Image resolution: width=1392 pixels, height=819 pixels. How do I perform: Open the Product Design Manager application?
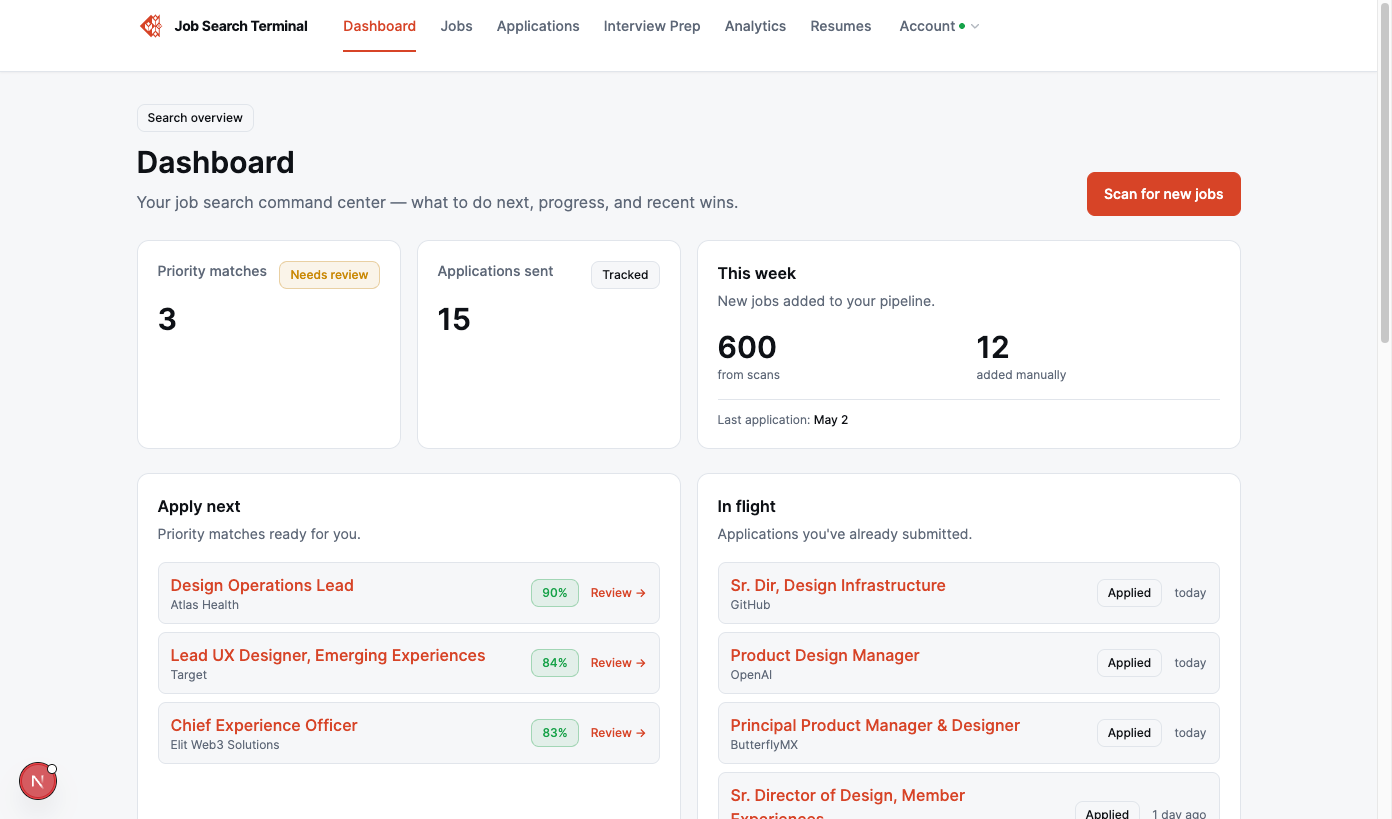[825, 655]
